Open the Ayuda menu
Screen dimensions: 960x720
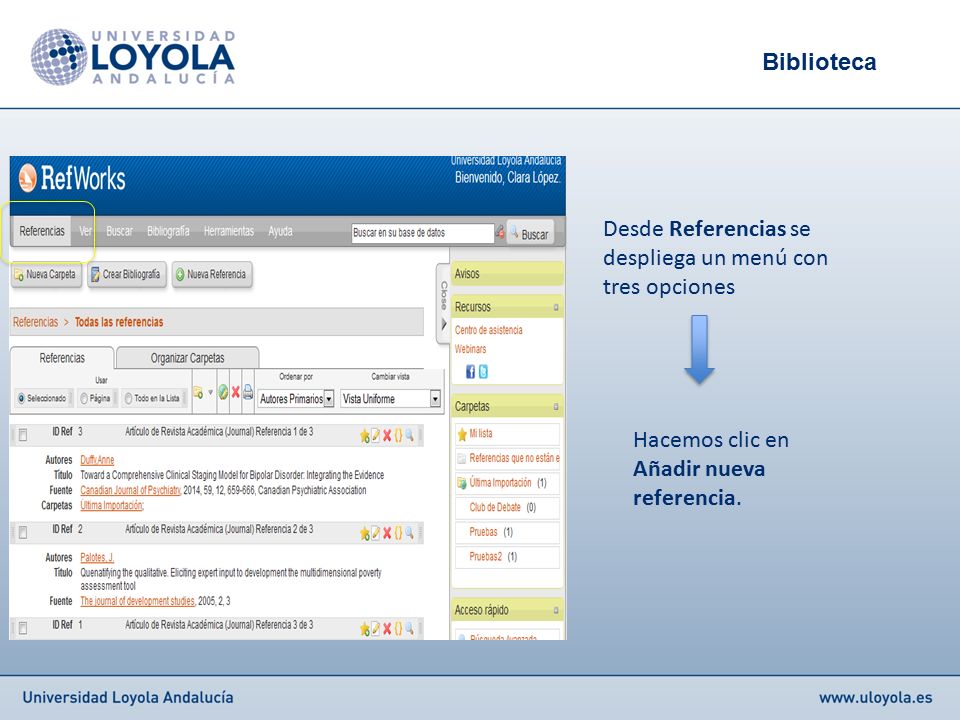(x=280, y=231)
